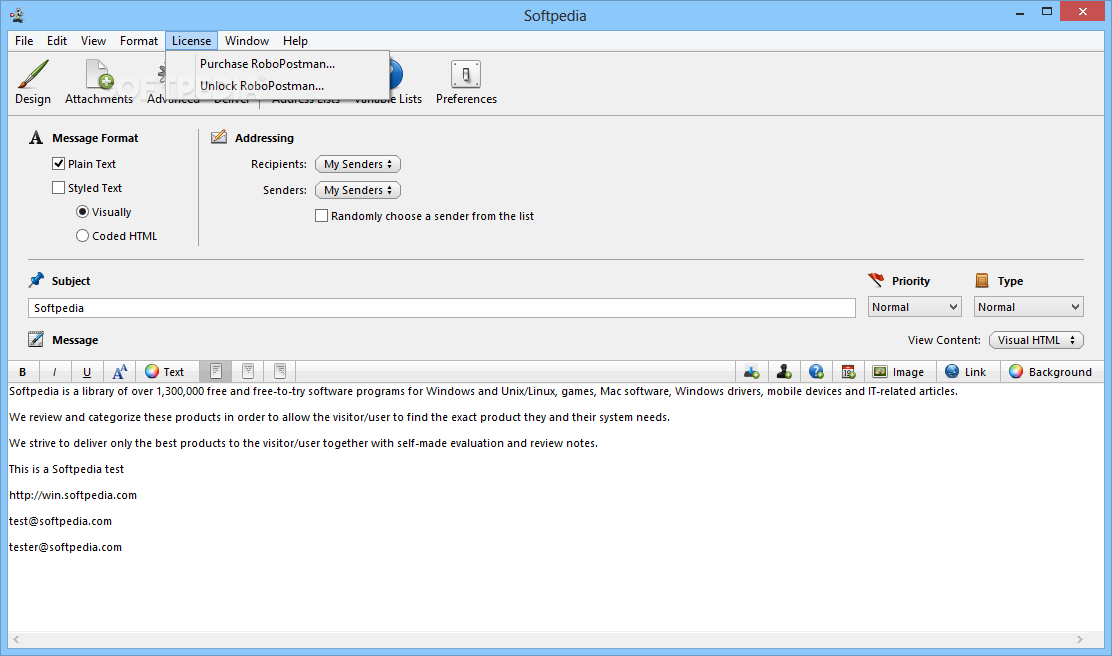
Task: Click the insert question-mark variable icon
Action: (x=816, y=372)
